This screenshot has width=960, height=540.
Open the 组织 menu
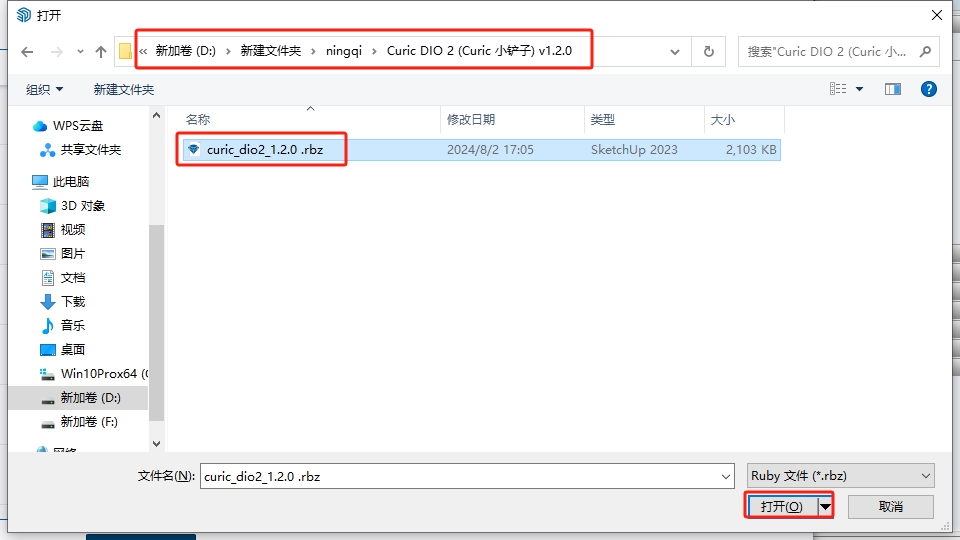click(x=44, y=90)
